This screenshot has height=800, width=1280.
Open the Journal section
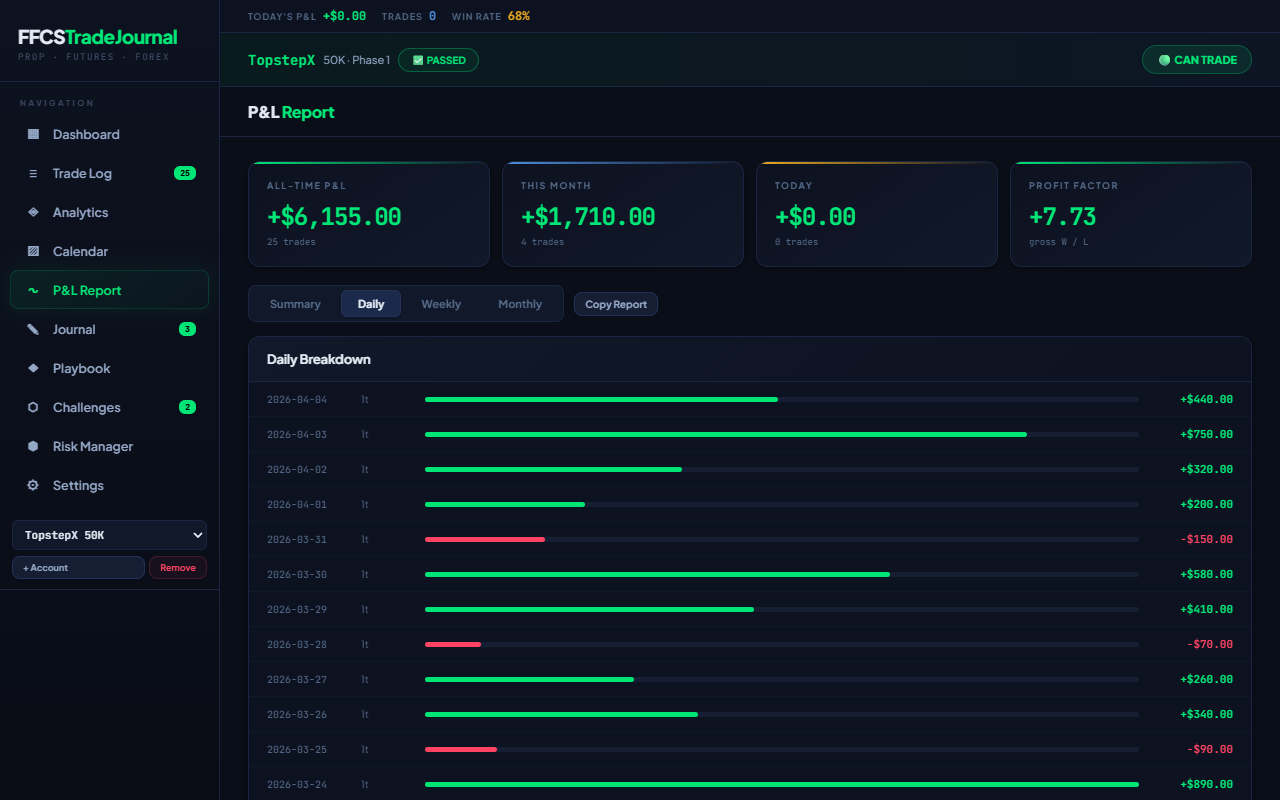pos(109,329)
